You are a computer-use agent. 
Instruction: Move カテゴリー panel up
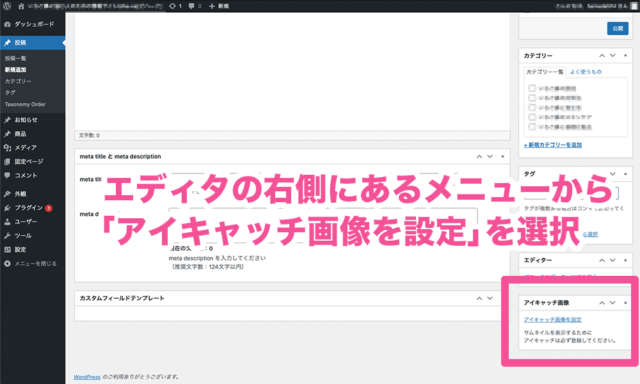[x=602, y=55]
